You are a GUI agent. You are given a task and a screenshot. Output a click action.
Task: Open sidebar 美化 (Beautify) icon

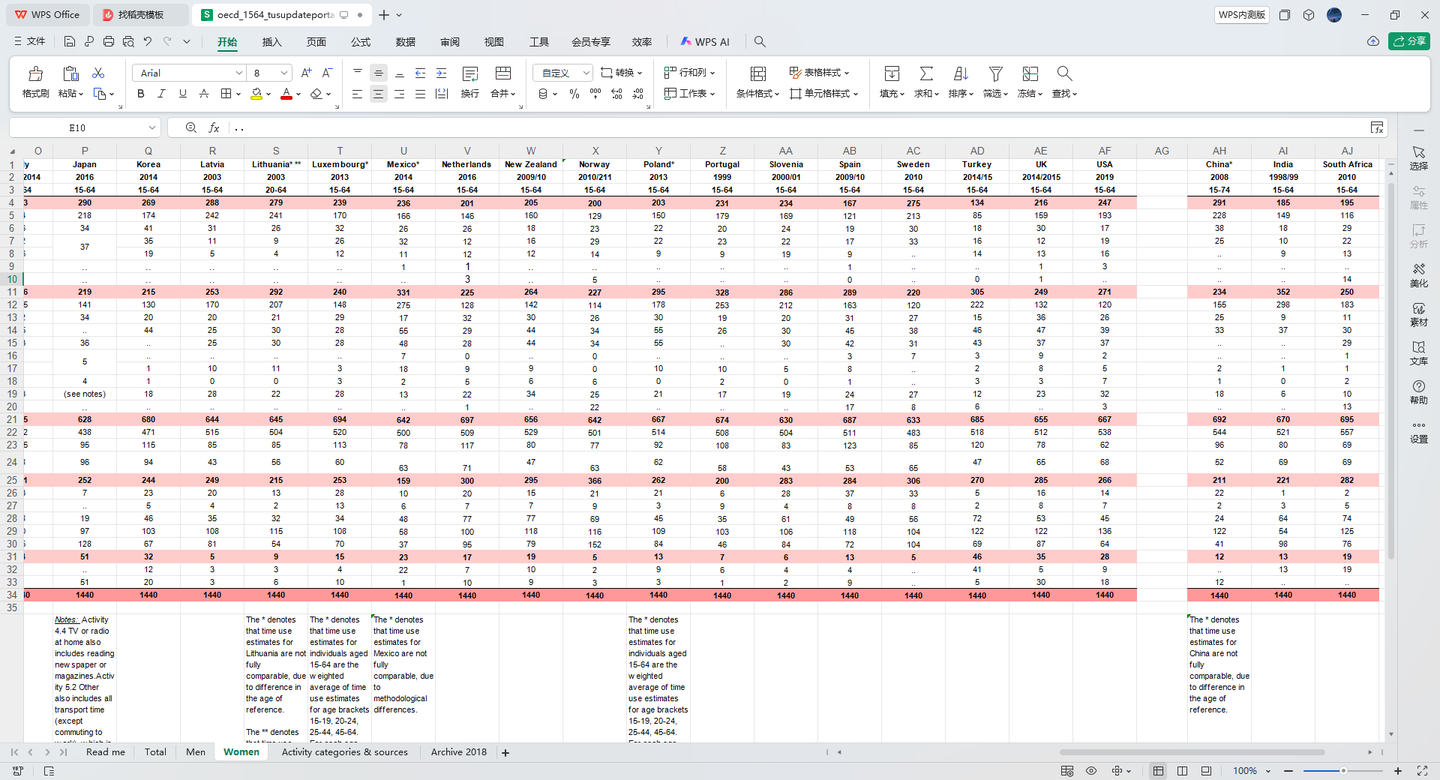[x=1419, y=275]
